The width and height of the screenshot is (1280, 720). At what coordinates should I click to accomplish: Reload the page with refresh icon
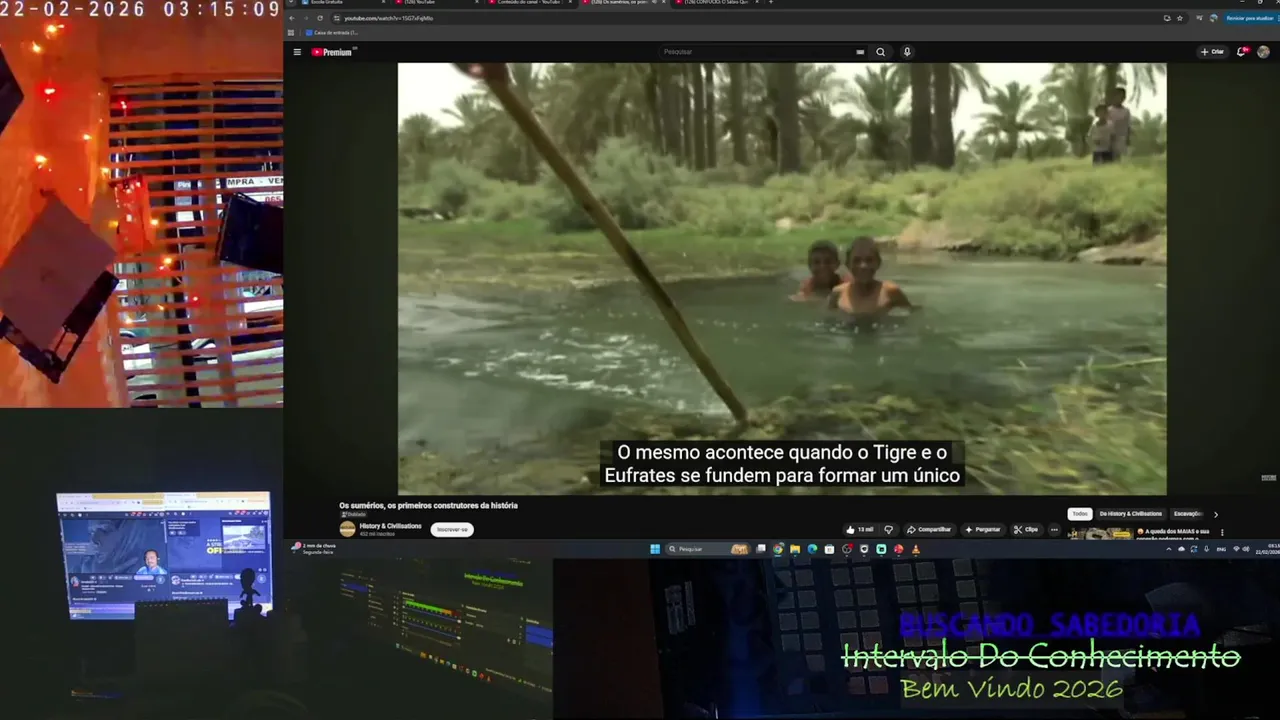320,18
